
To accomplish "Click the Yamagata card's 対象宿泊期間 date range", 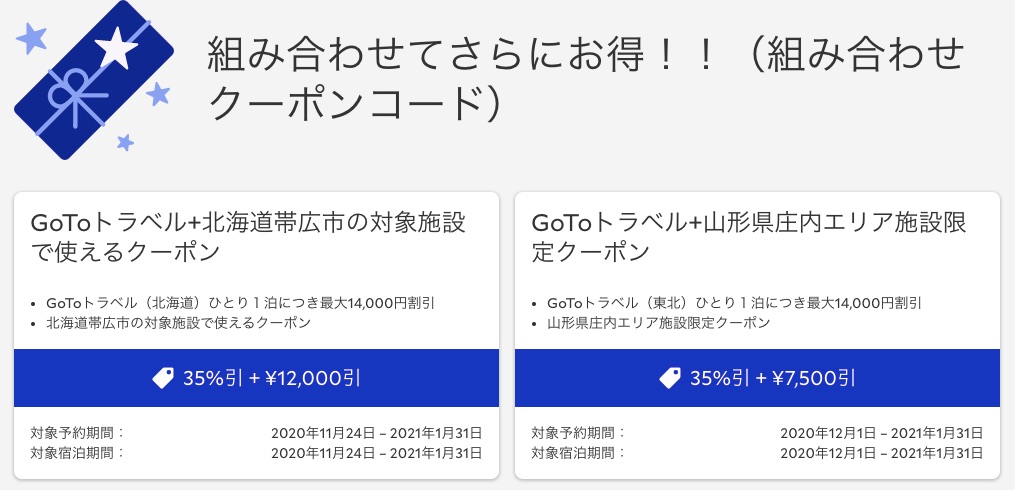I will [x=881, y=453].
